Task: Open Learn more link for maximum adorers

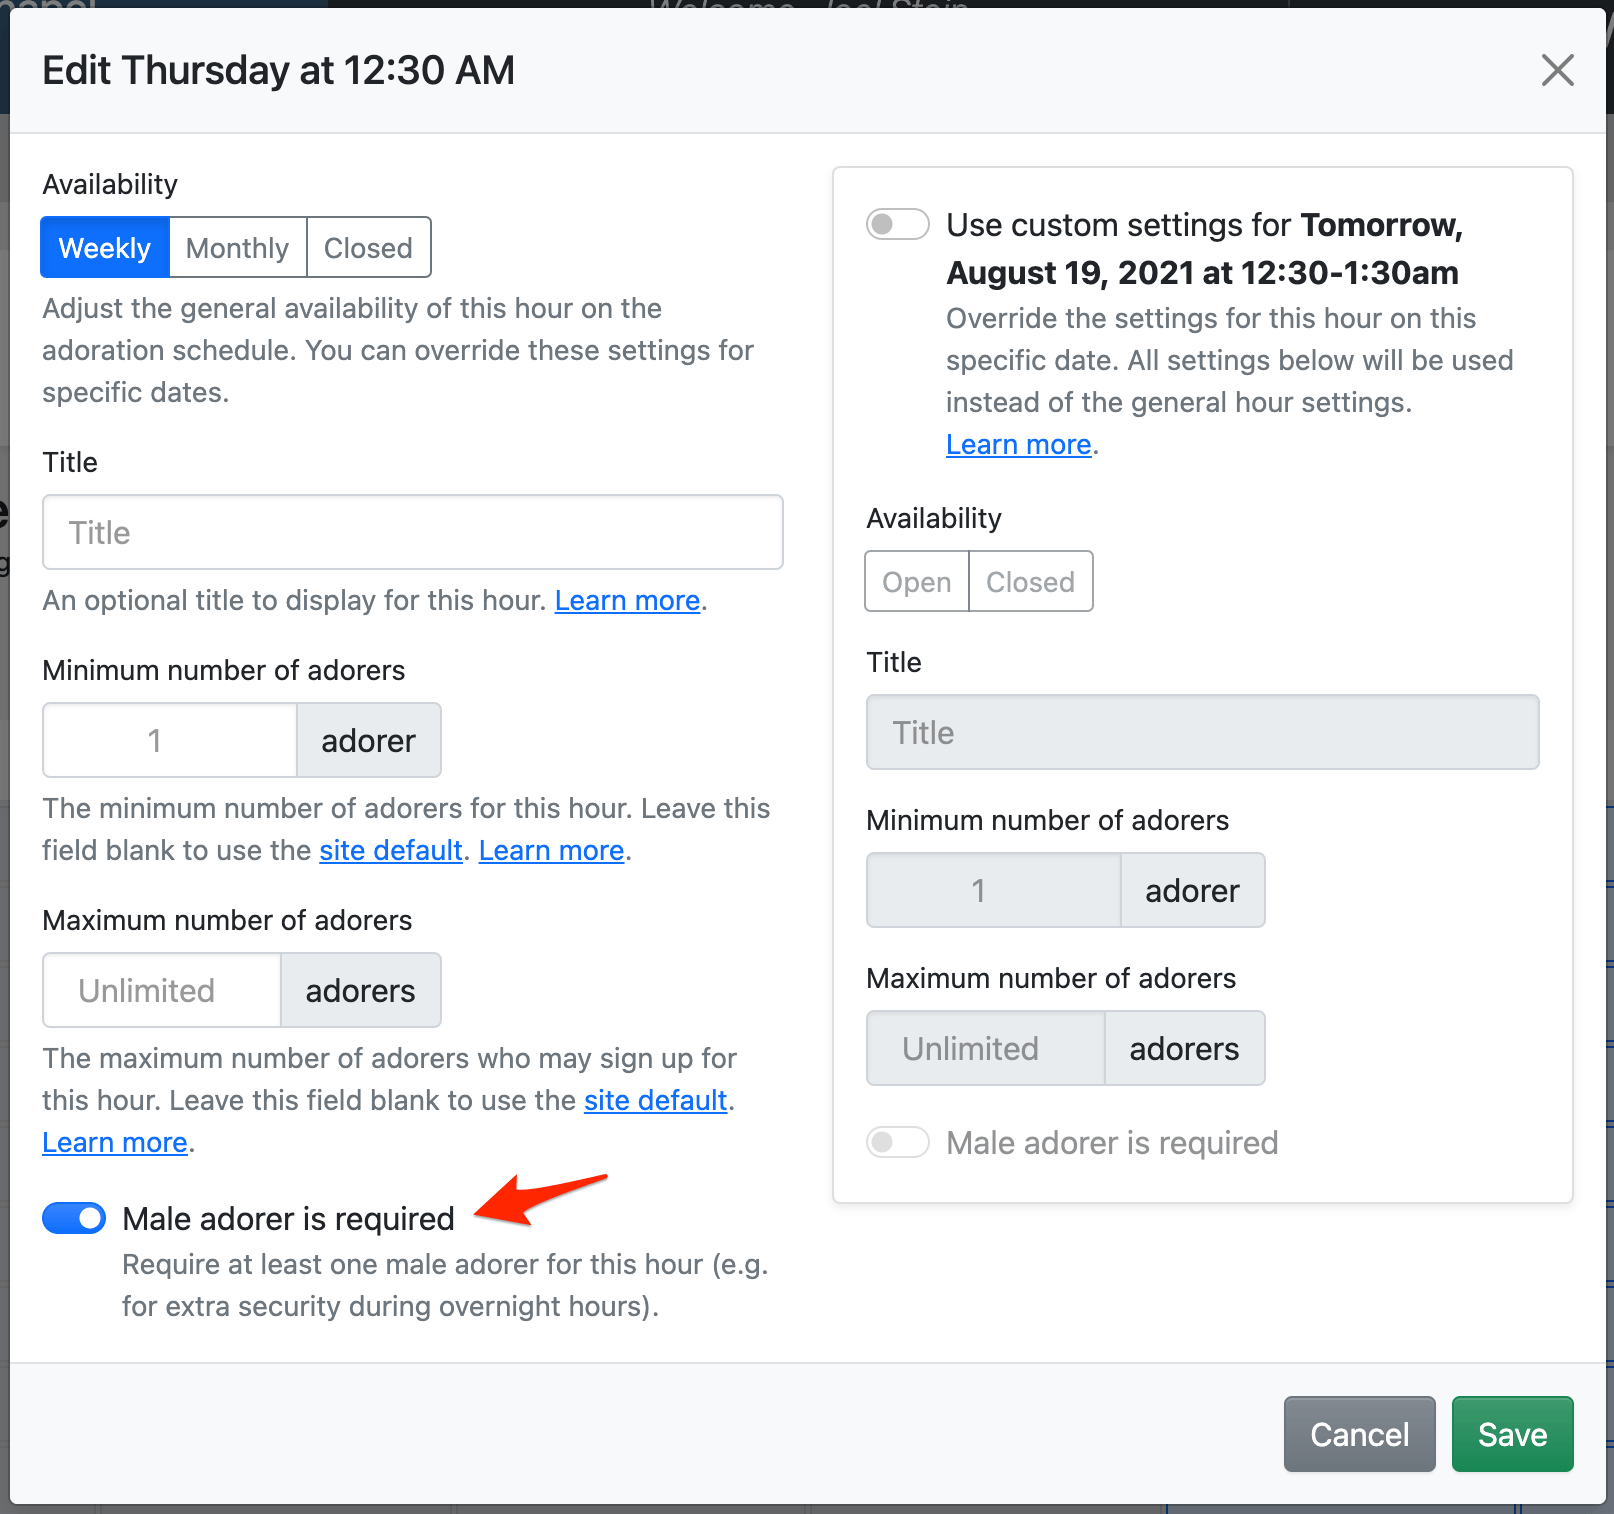Action: (115, 1142)
